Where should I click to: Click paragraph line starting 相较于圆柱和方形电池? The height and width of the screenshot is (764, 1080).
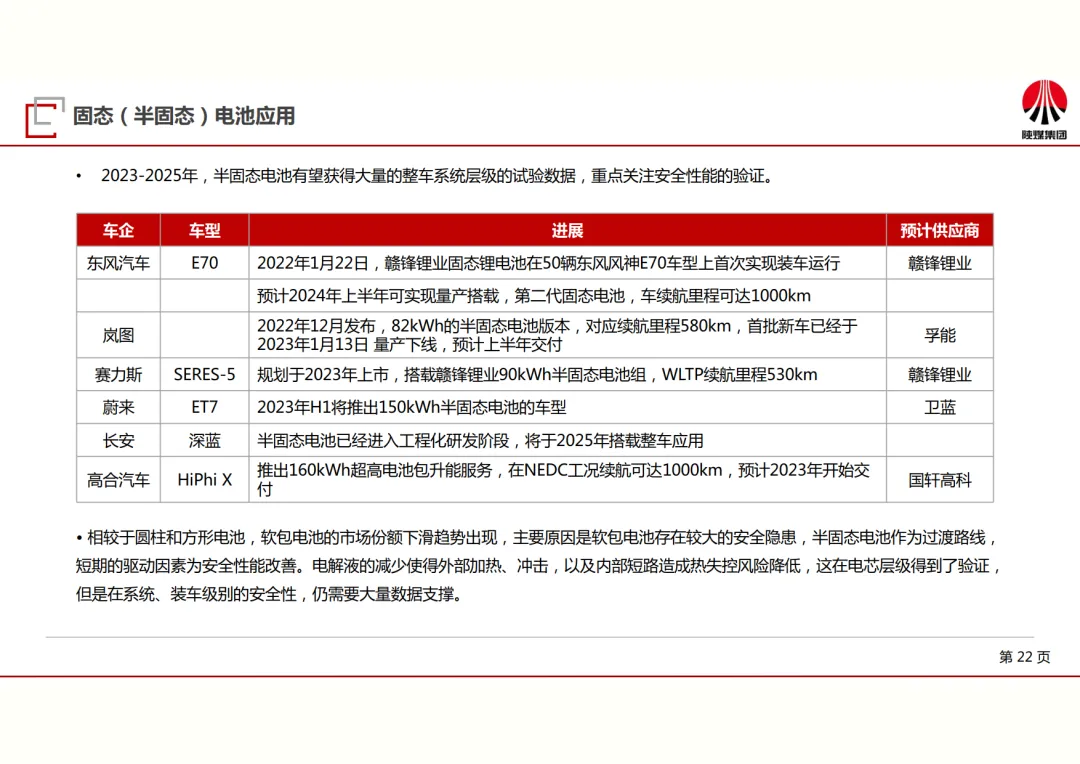(x=537, y=537)
